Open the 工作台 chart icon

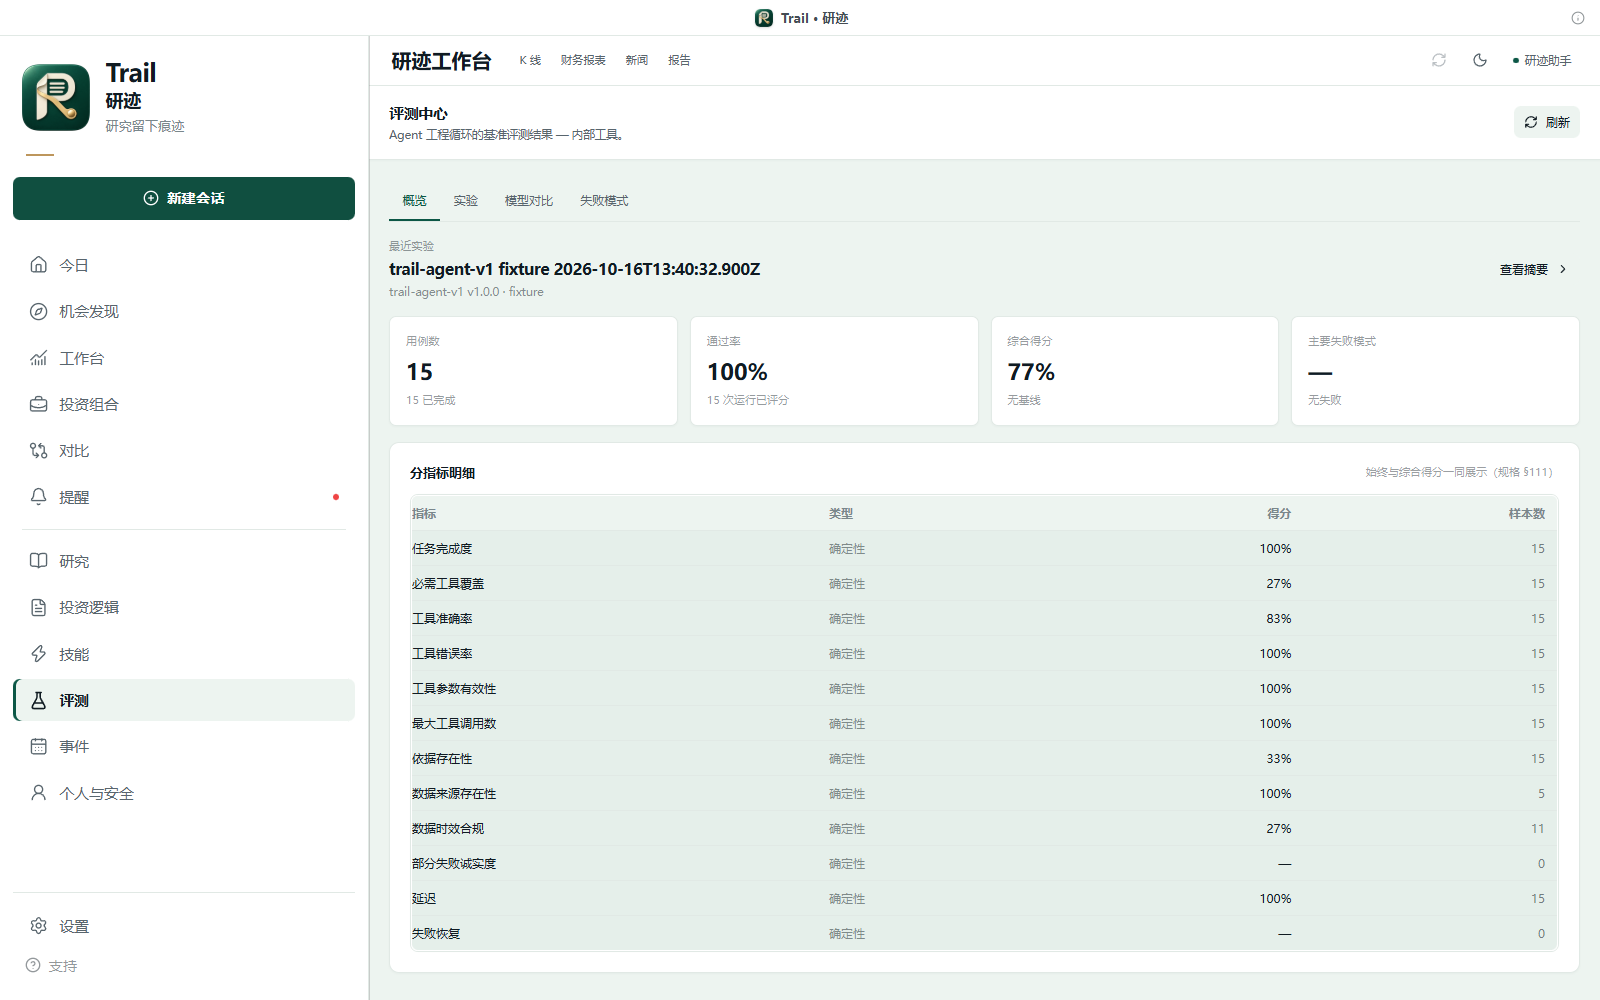coord(38,358)
